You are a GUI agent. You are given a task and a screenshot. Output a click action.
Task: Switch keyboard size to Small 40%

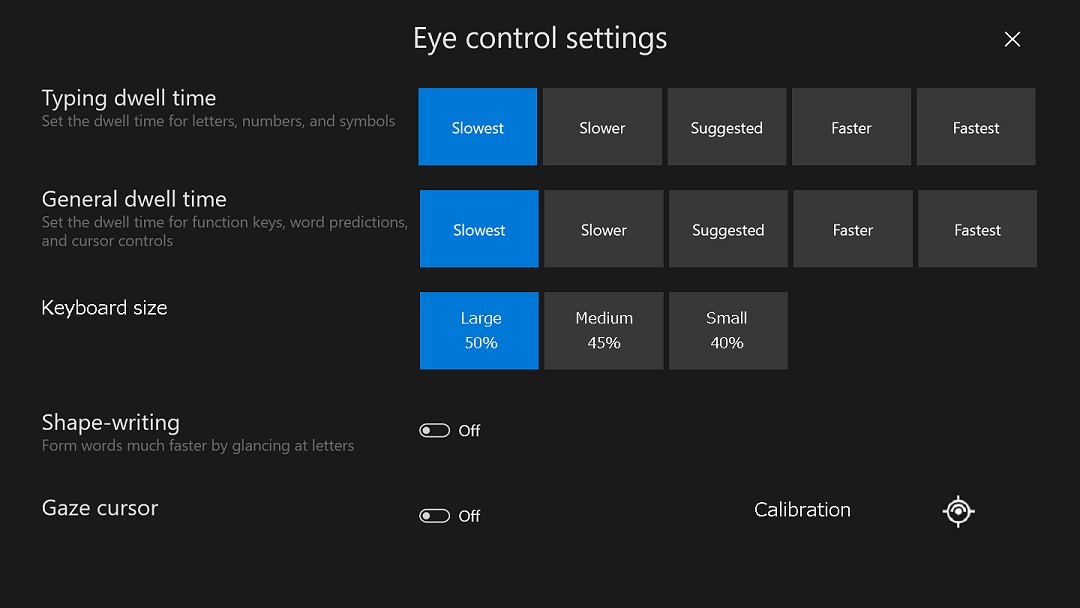pos(728,331)
